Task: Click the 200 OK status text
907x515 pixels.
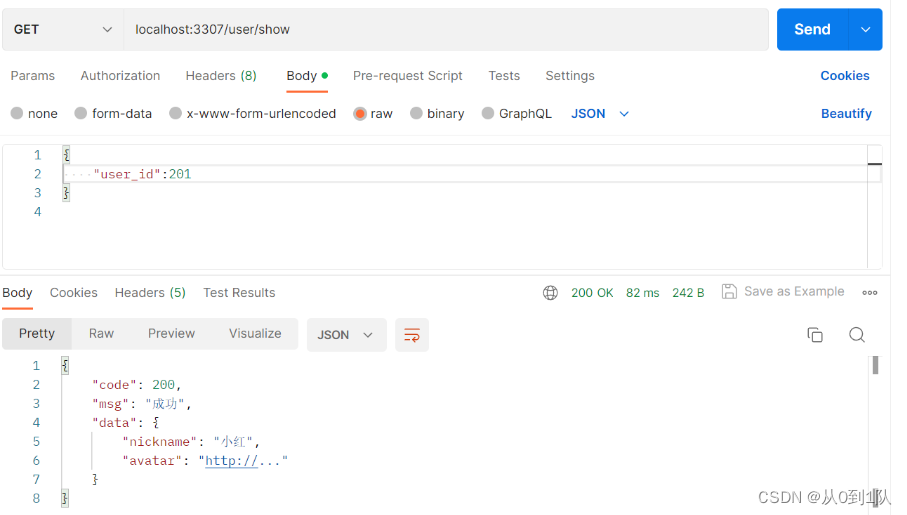Action: pos(592,293)
